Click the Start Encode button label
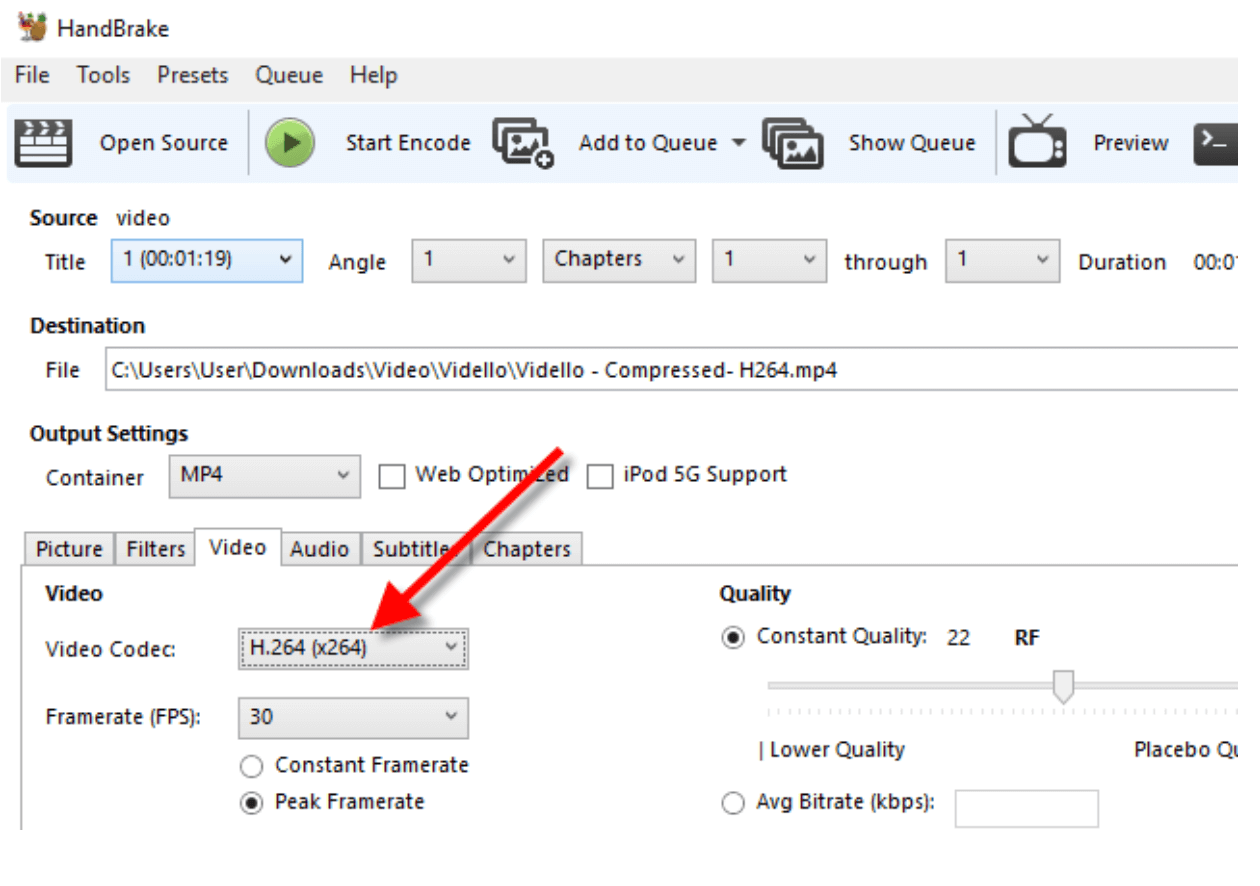The height and width of the screenshot is (886, 1260). (x=408, y=143)
